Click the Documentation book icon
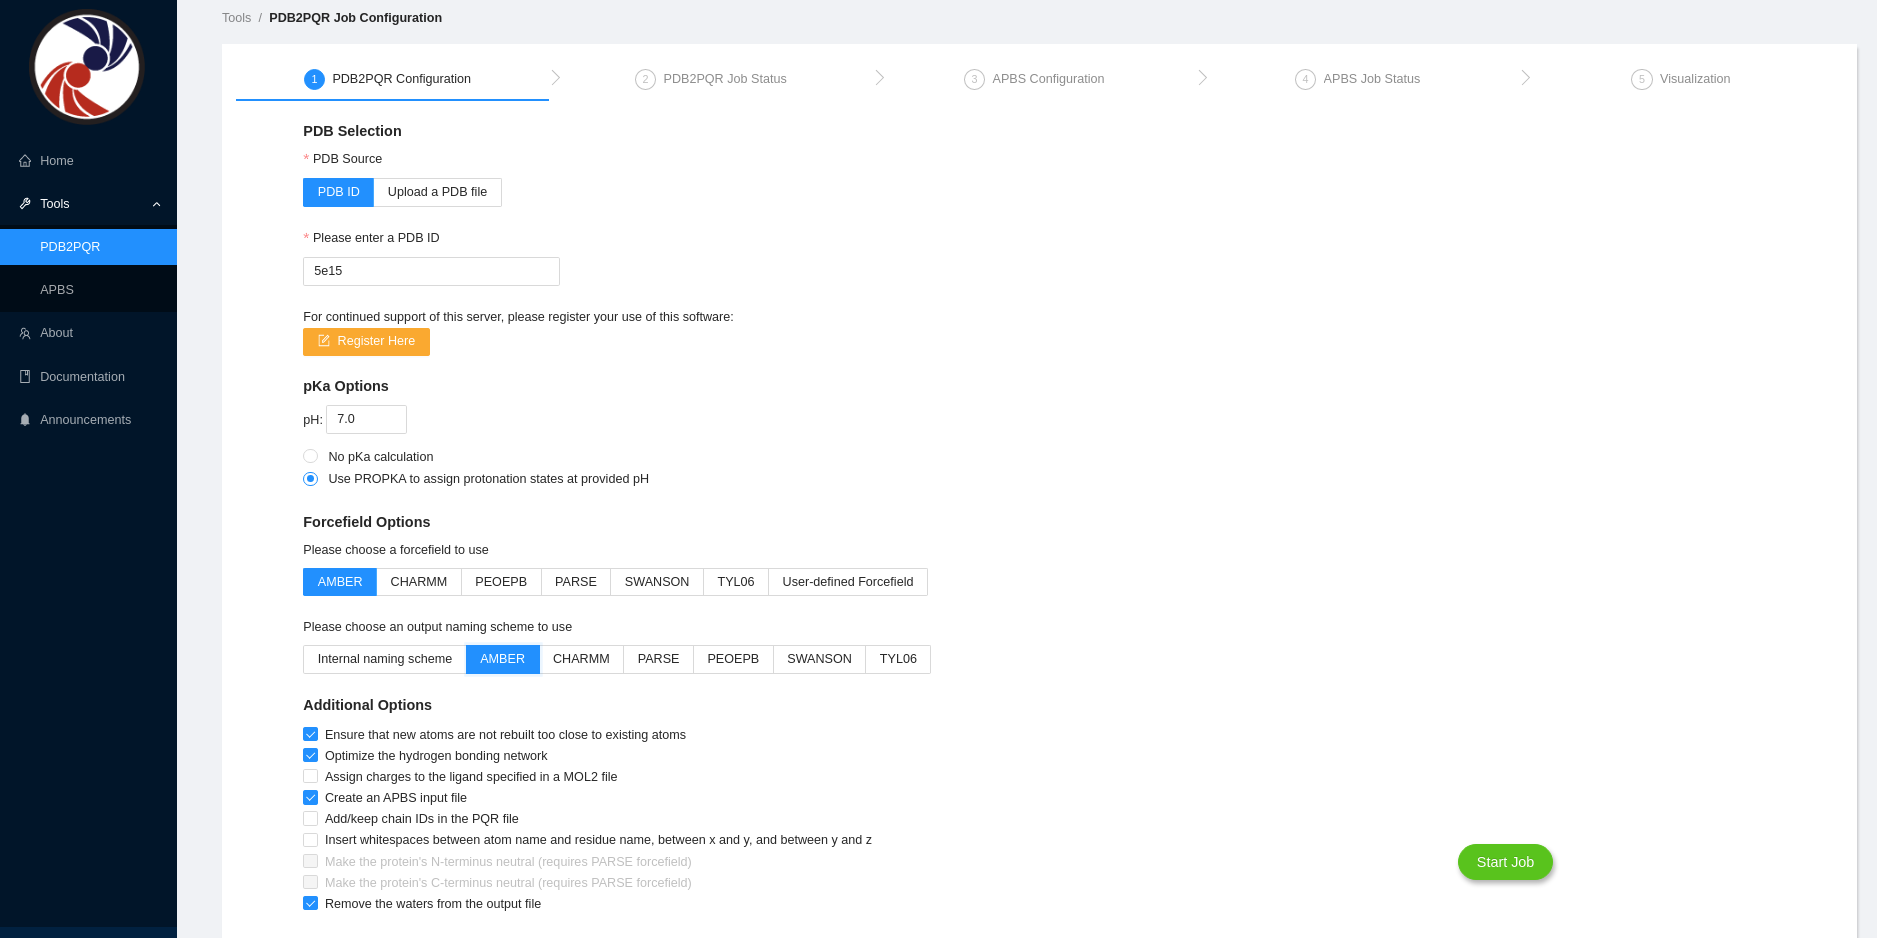The image size is (1877, 938). click(25, 377)
